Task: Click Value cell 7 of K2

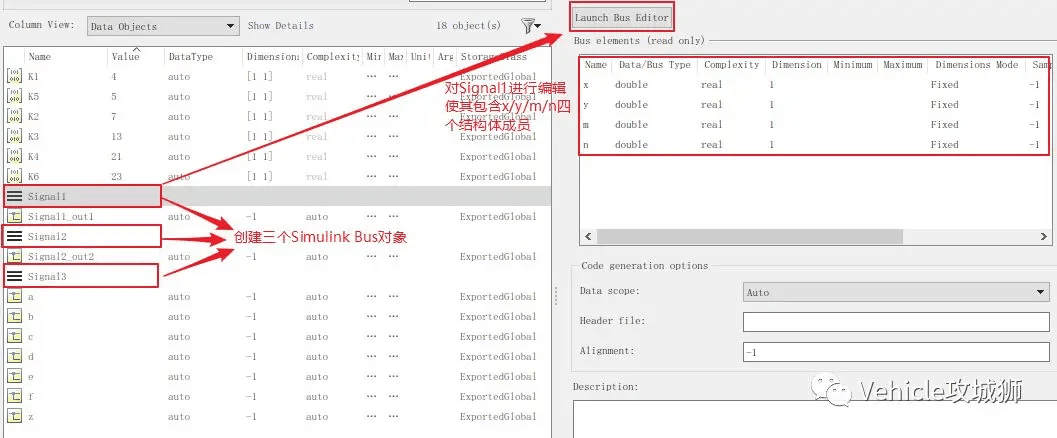Action: point(114,116)
